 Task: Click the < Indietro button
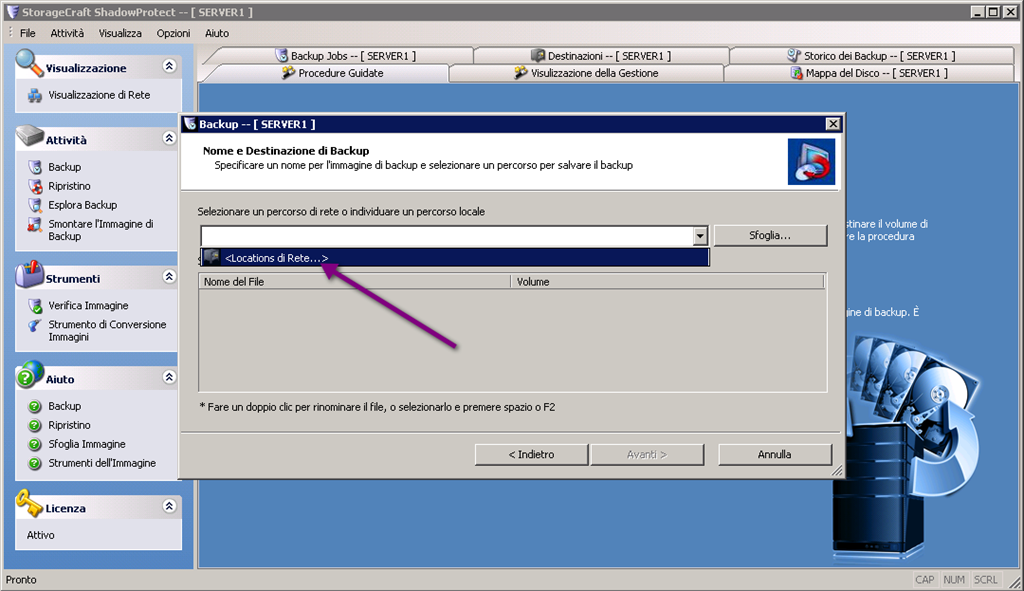tap(531, 455)
